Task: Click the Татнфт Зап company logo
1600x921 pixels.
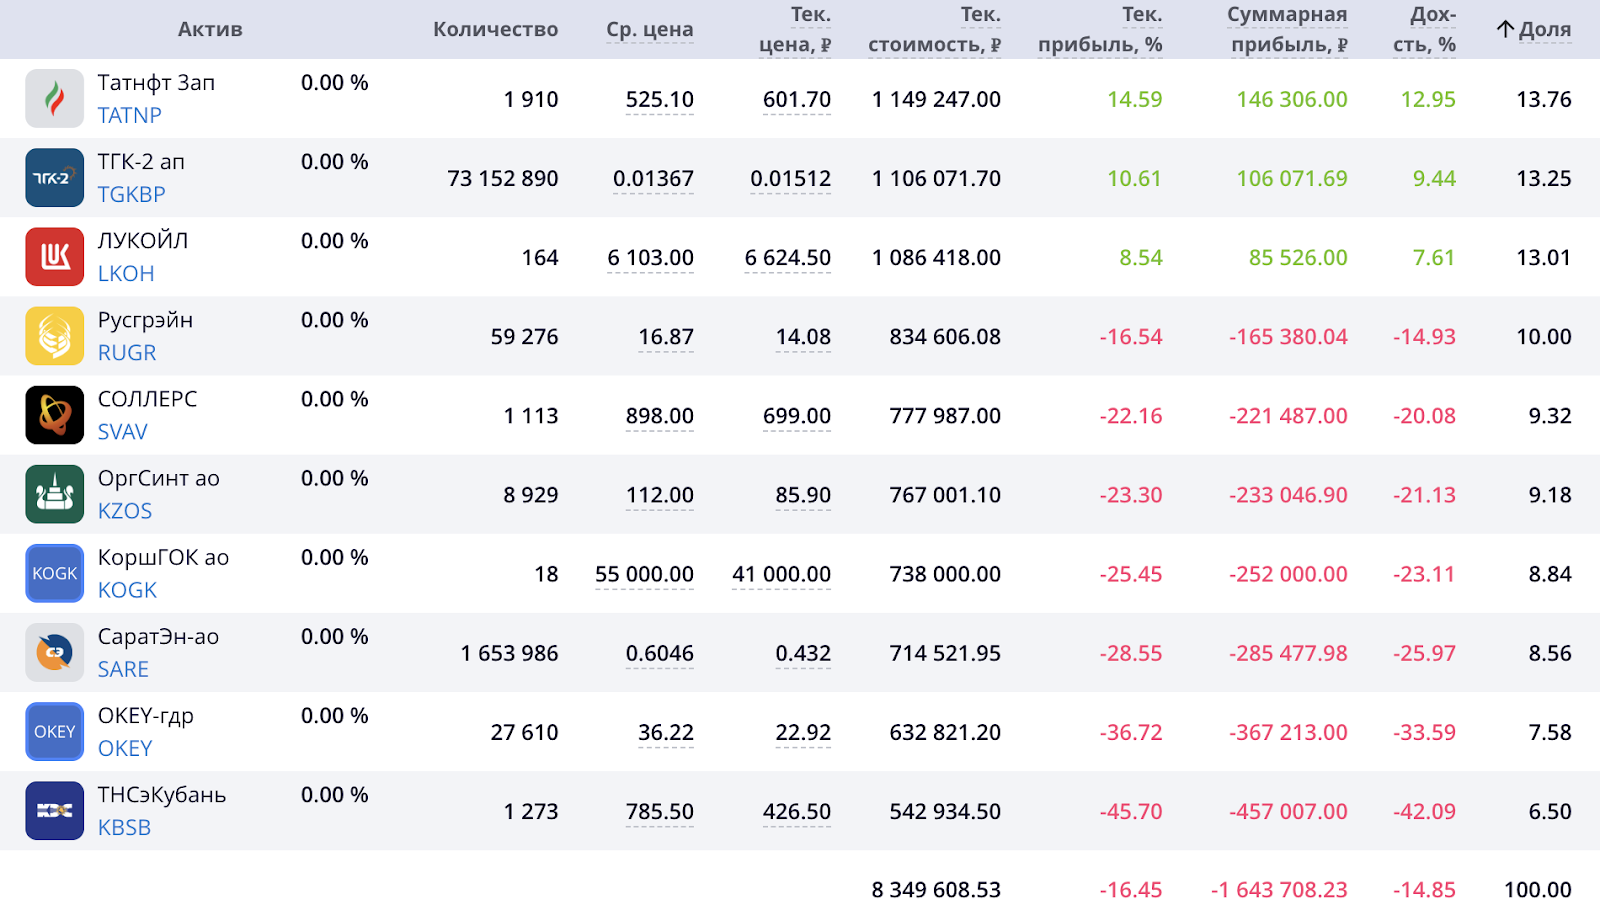Action: 54,99
